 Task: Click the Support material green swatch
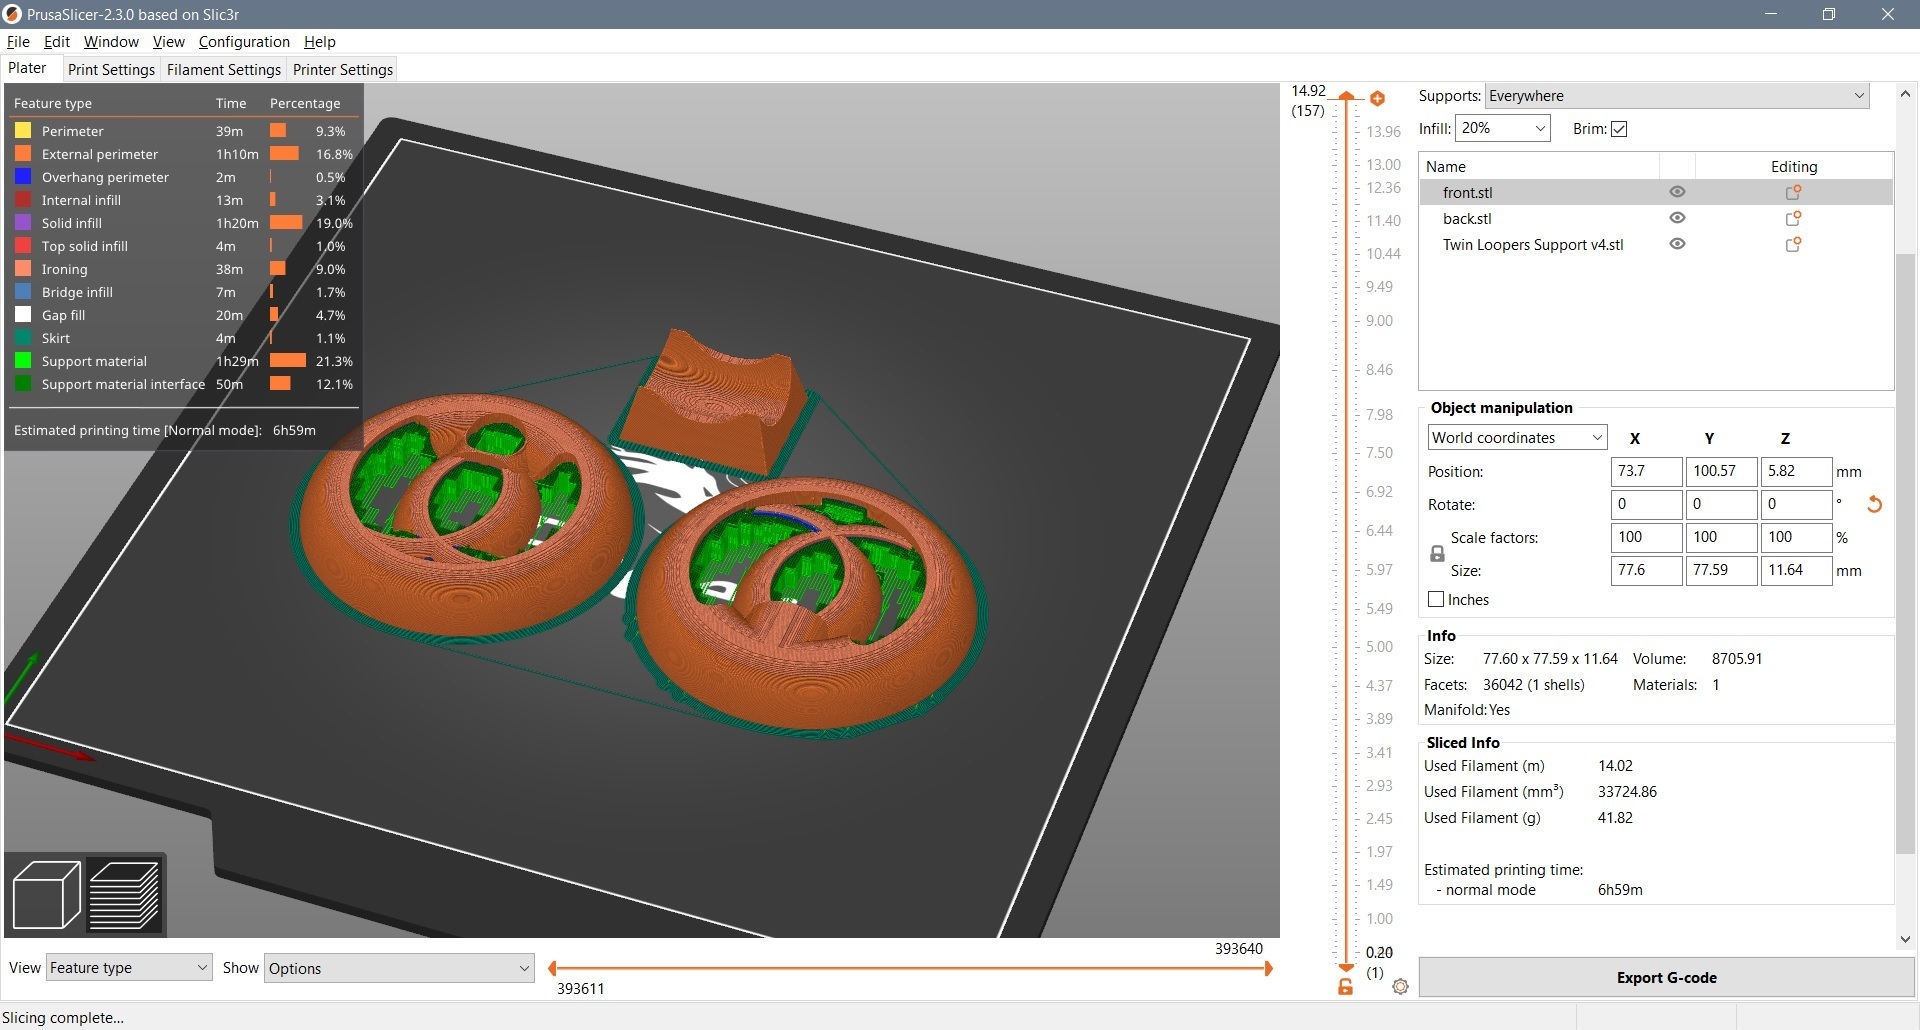click(x=23, y=361)
